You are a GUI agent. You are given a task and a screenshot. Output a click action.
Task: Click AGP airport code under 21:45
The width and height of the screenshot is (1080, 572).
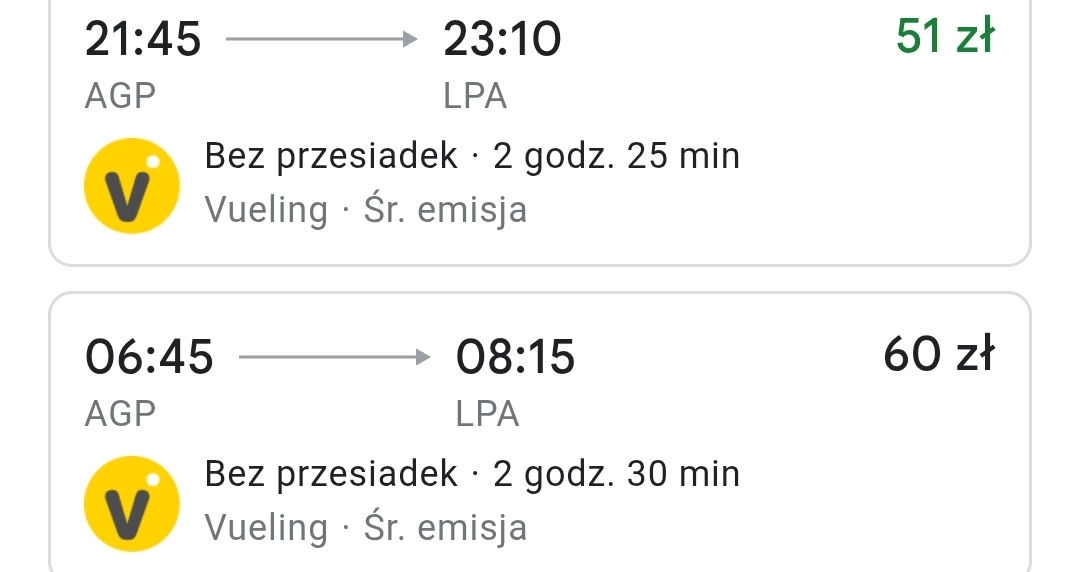pyautogui.click(x=121, y=96)
